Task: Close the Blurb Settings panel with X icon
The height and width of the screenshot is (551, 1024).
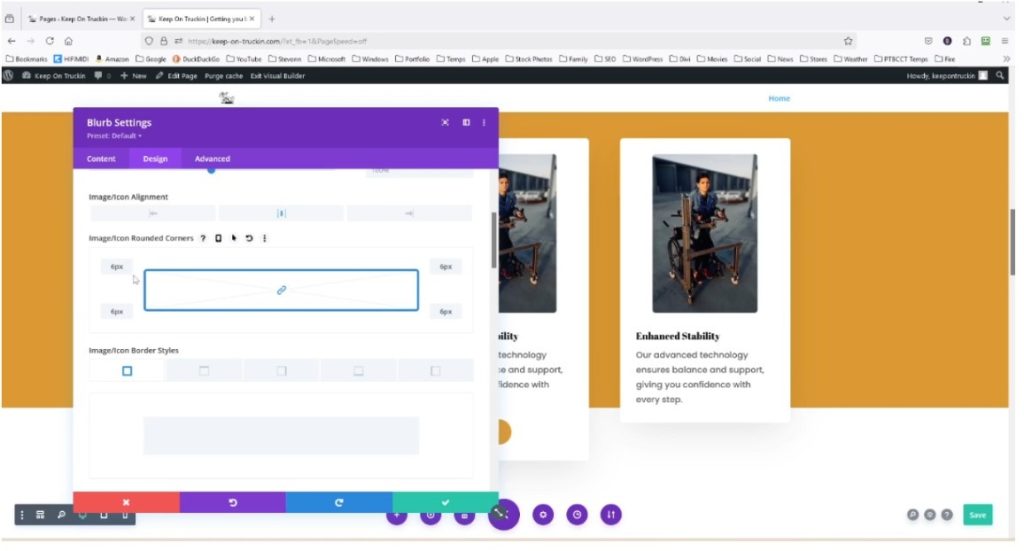Action: pyautogui.click(x=445, y=123)
